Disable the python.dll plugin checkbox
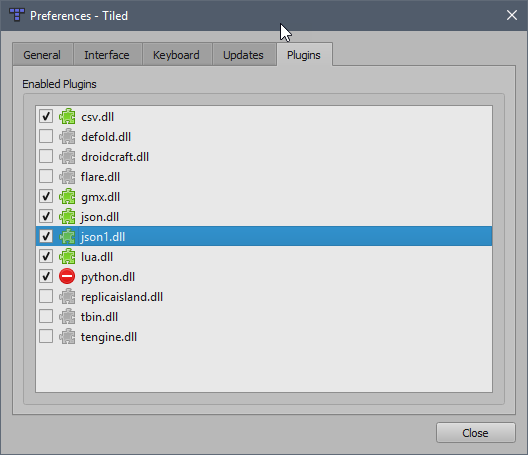 pyautogui.click(x=46, y=276)
